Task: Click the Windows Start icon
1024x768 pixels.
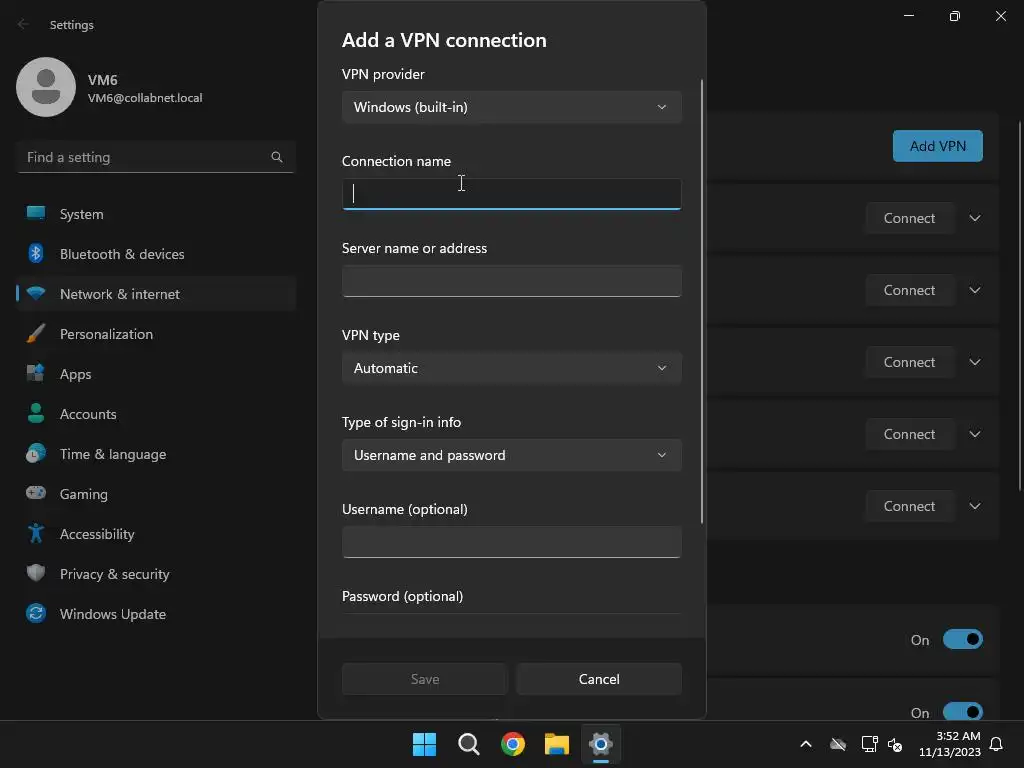Action: coord(424,744)
